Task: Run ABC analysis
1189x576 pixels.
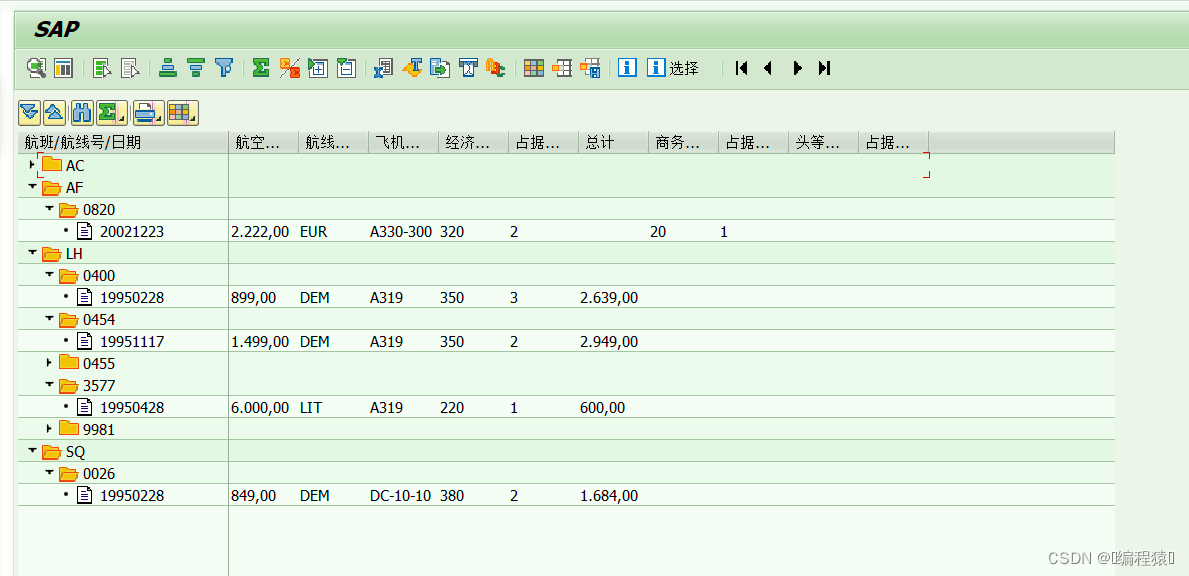Action: point(496,68)
